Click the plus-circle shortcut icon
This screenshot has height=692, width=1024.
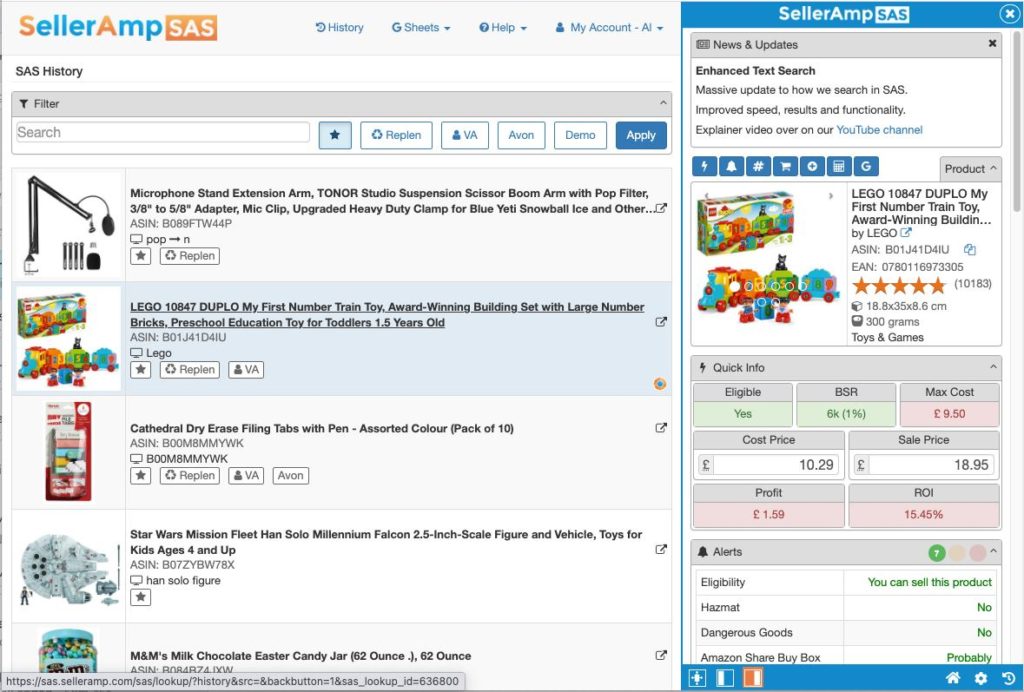coord(812,166)
